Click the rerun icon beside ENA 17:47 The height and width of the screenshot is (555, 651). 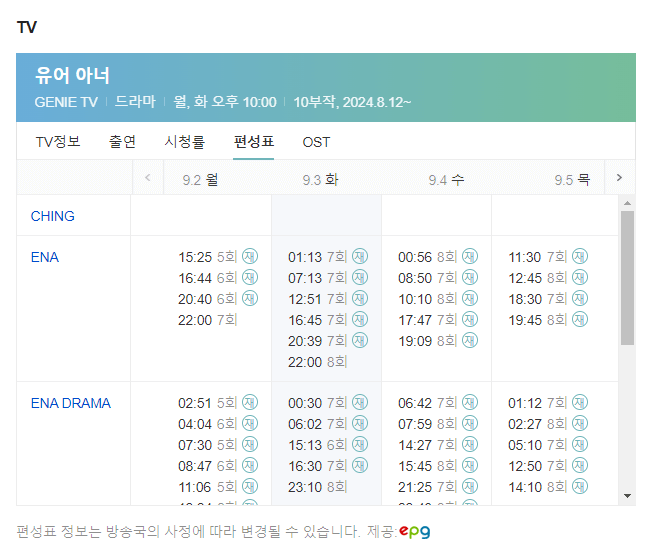(470, 319)
